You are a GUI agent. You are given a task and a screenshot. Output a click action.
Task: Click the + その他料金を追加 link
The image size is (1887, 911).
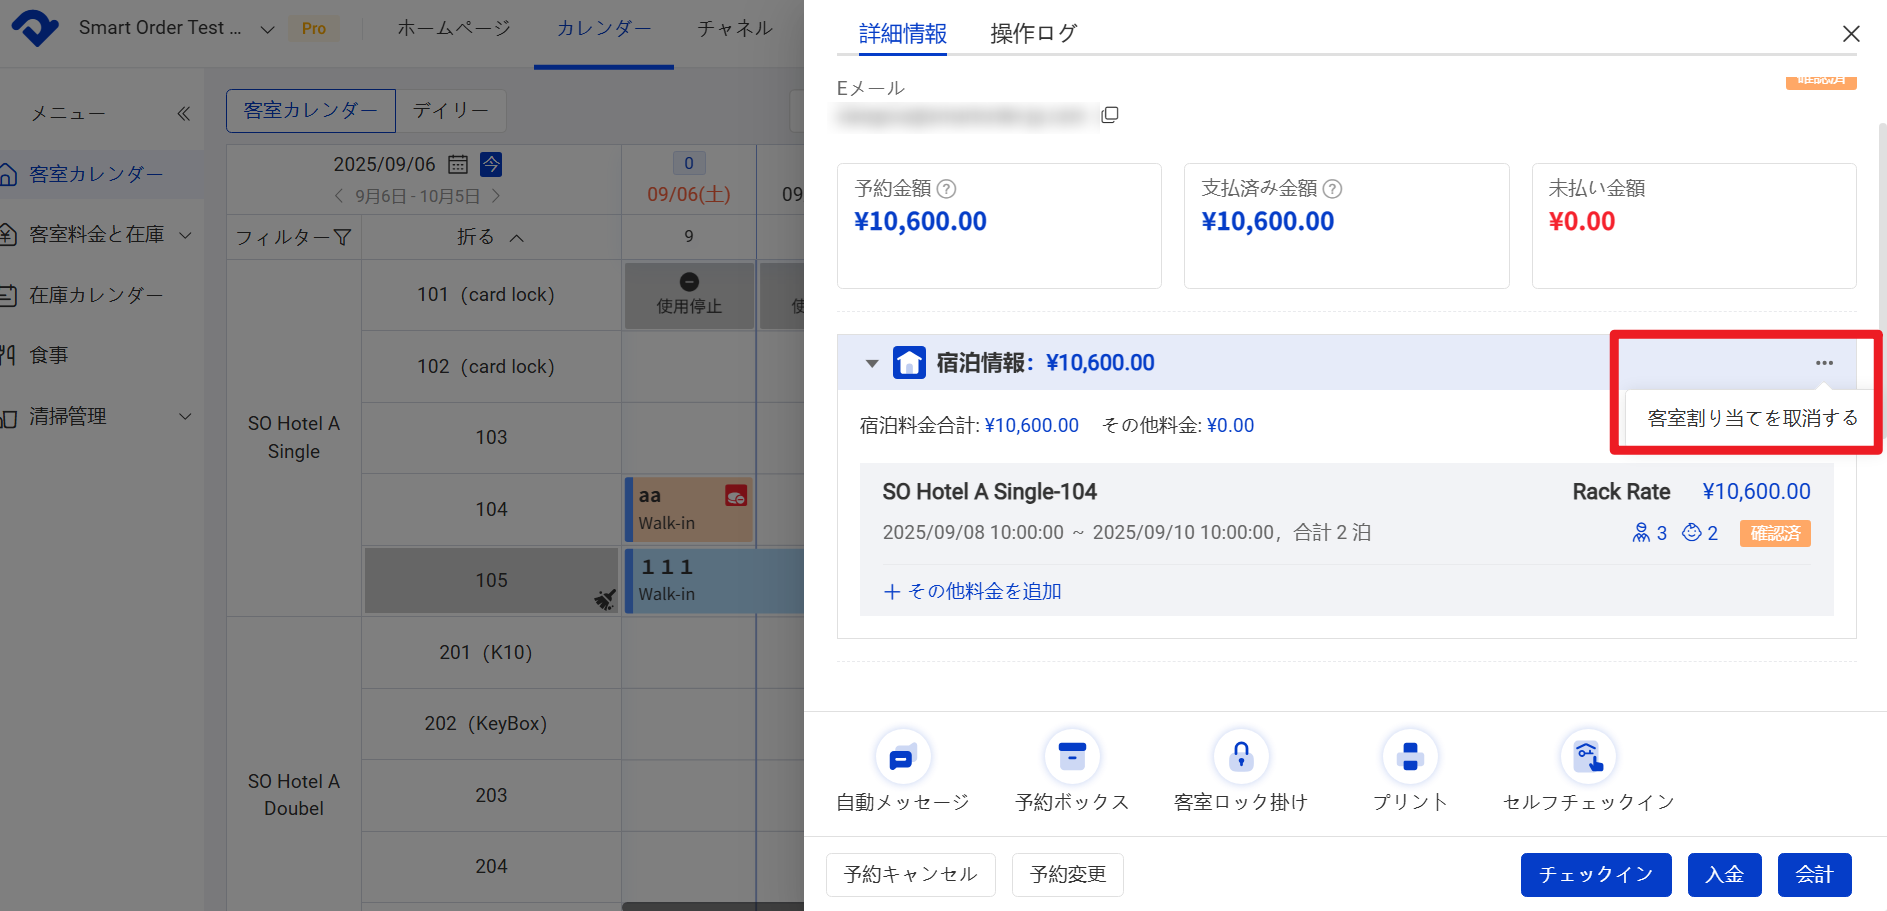972,591
